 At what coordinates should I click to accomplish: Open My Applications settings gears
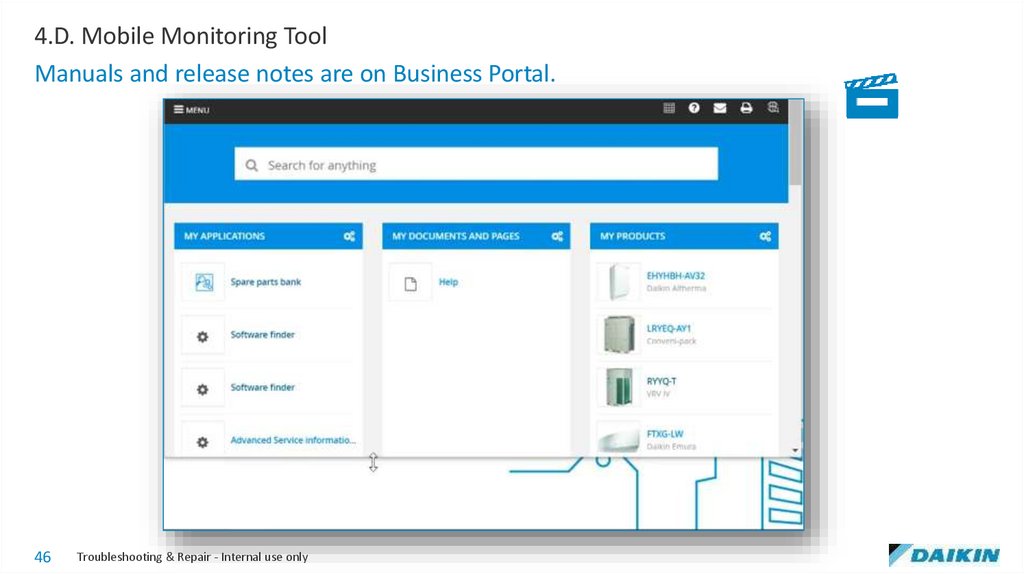pyautogui.click(x=349, y=236)
